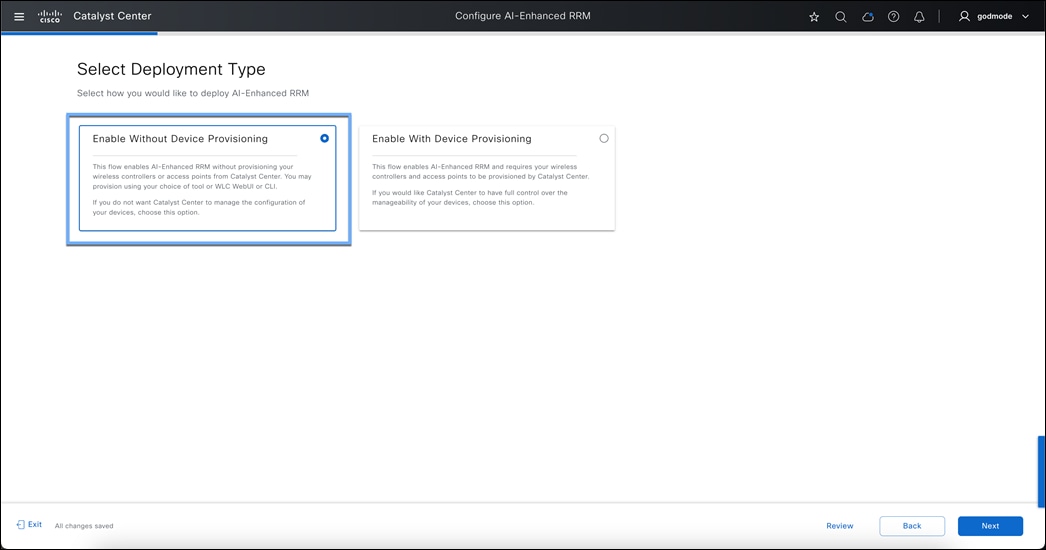This screenshot has height=550, width=1046.
Task: Open the search magnifier icon
Action: [x=841, y=17]
